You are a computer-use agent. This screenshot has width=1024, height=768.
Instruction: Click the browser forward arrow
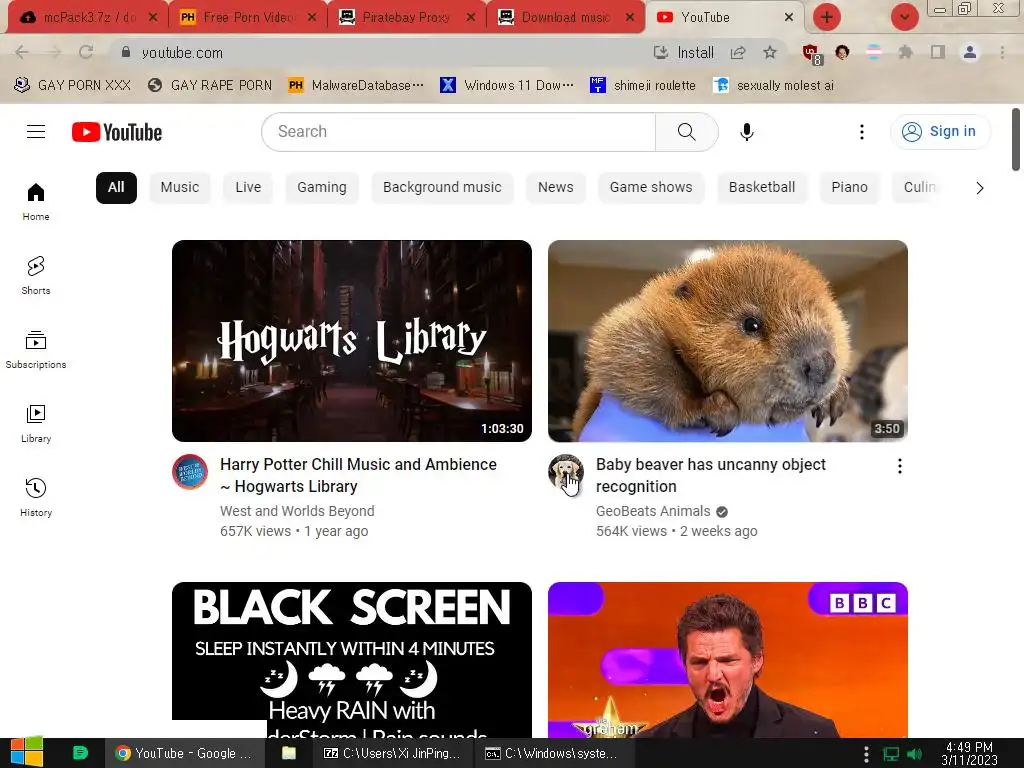pos(54,52)
